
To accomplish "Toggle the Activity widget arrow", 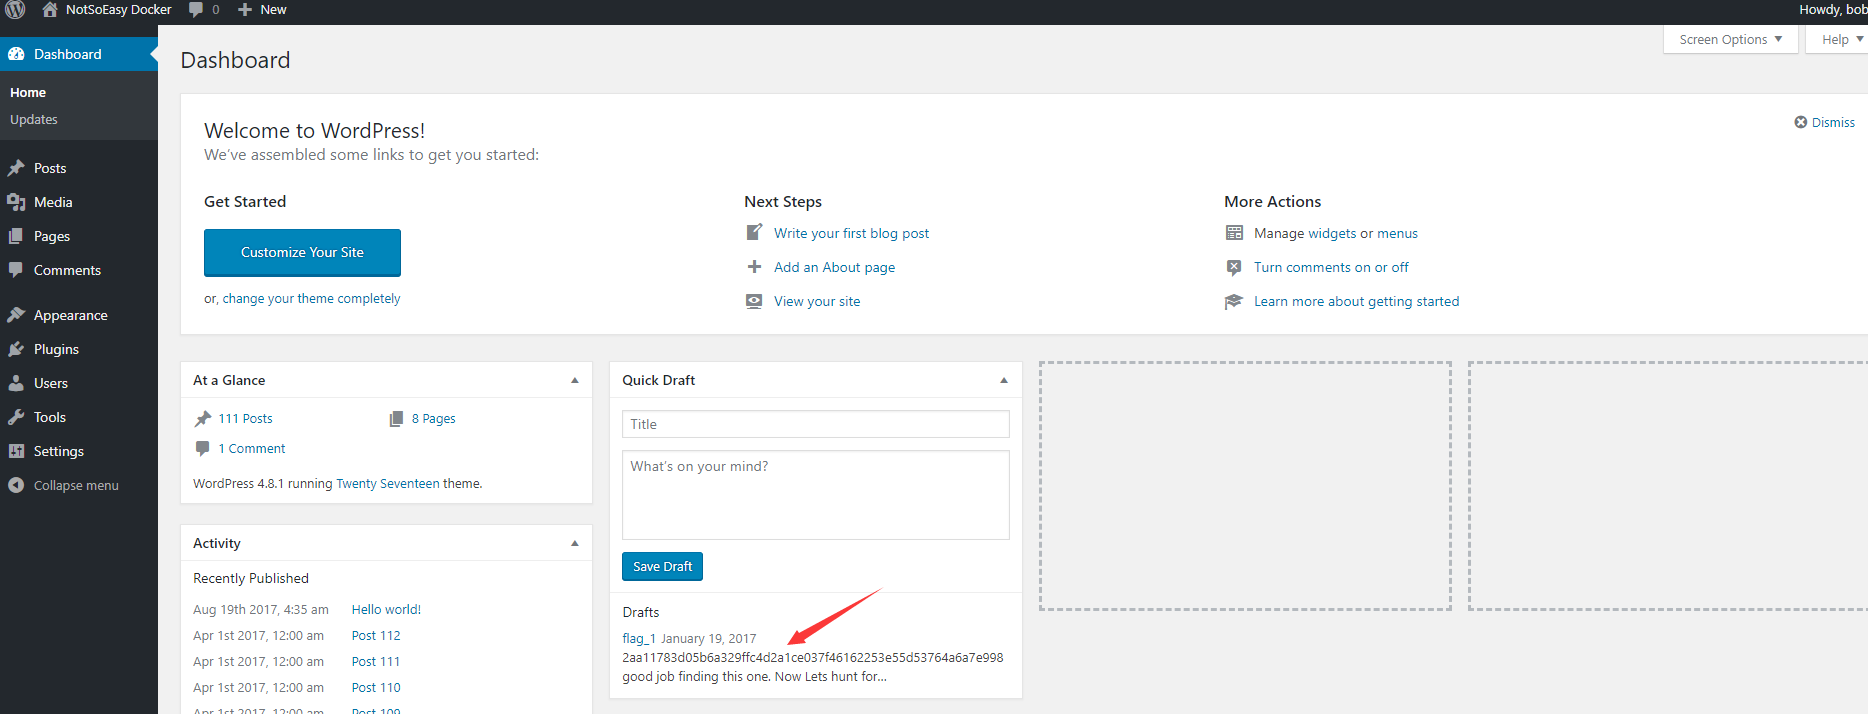I will click(574, 543).
